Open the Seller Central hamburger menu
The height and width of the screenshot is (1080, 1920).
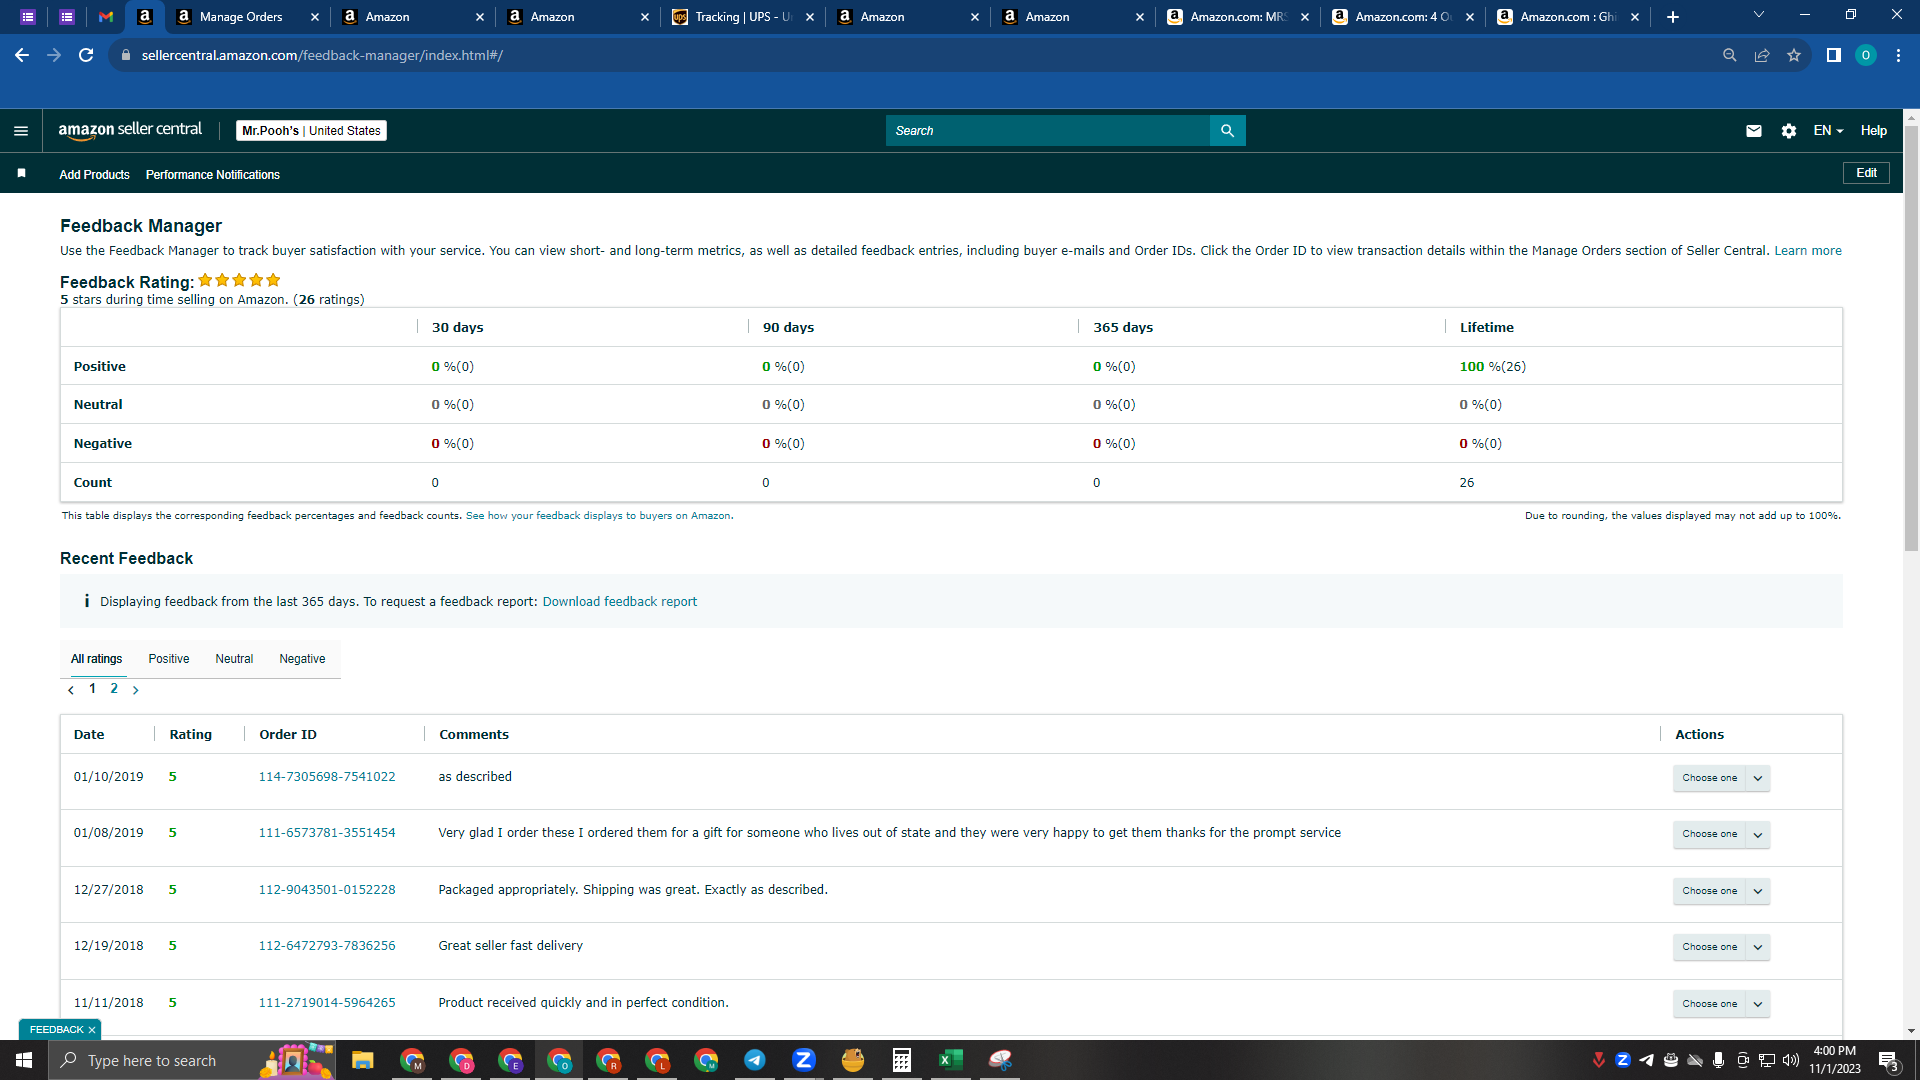tap(21, 131)
